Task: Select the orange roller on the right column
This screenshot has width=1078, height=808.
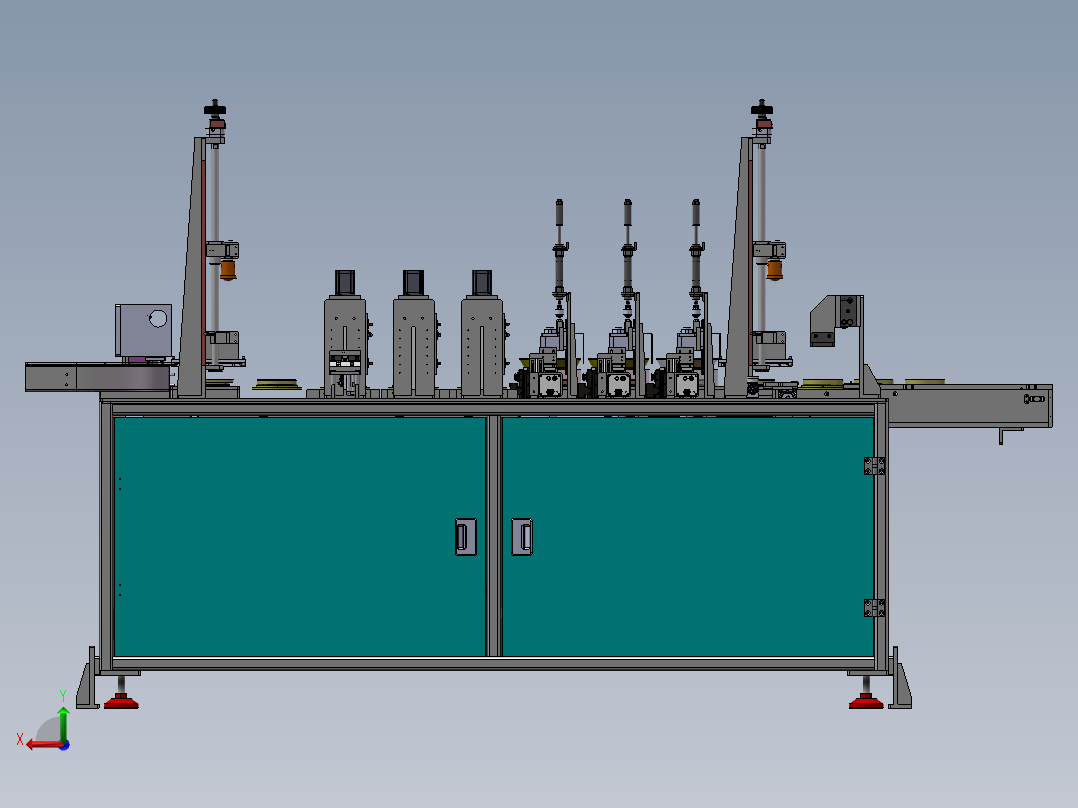Action: tap(775, 270)
